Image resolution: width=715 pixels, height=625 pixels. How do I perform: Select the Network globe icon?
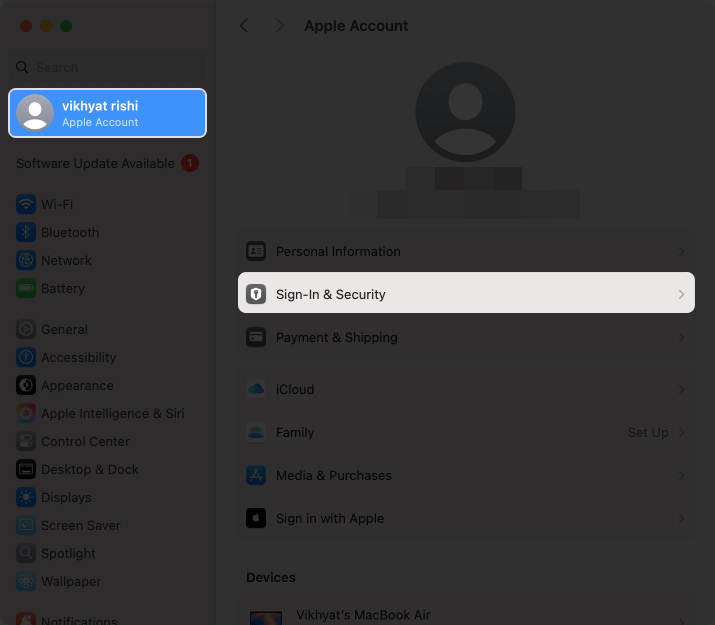click(x=26, y=260)
